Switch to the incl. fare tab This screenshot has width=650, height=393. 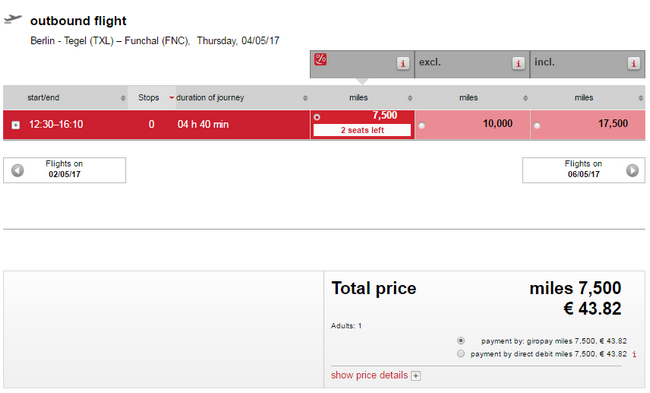coord(587,64)
